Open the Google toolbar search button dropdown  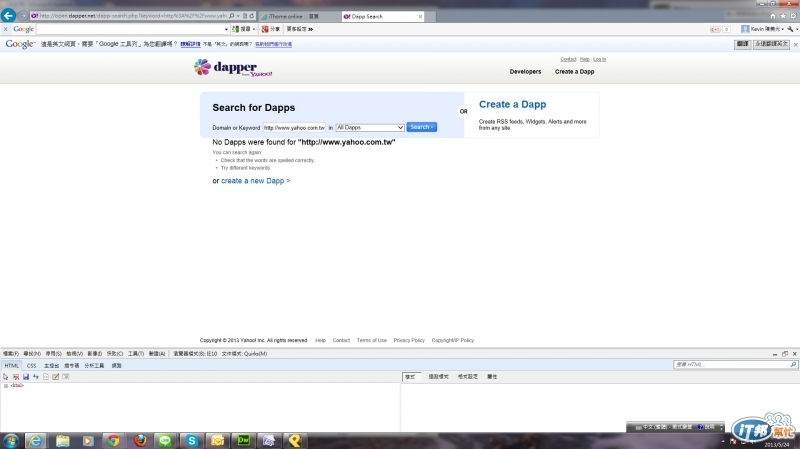[x=254, y=29]
